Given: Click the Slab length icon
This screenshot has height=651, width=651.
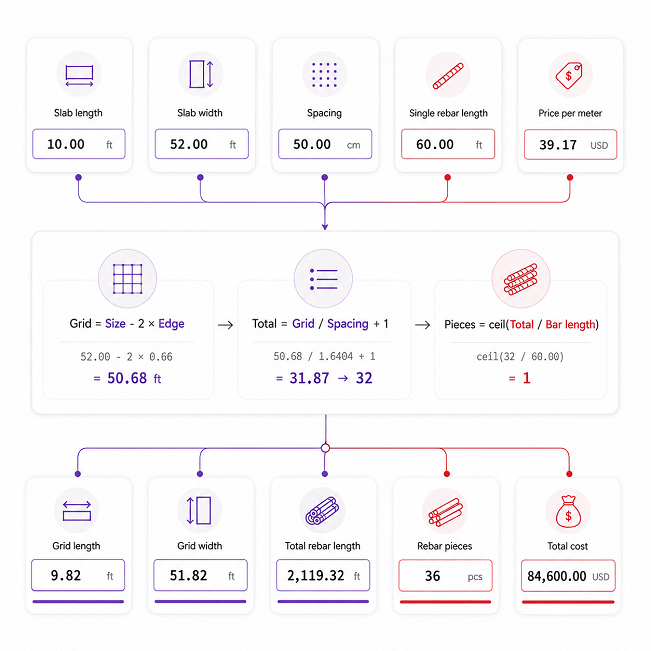Looking at the screenshot, I should pos(79,75).
